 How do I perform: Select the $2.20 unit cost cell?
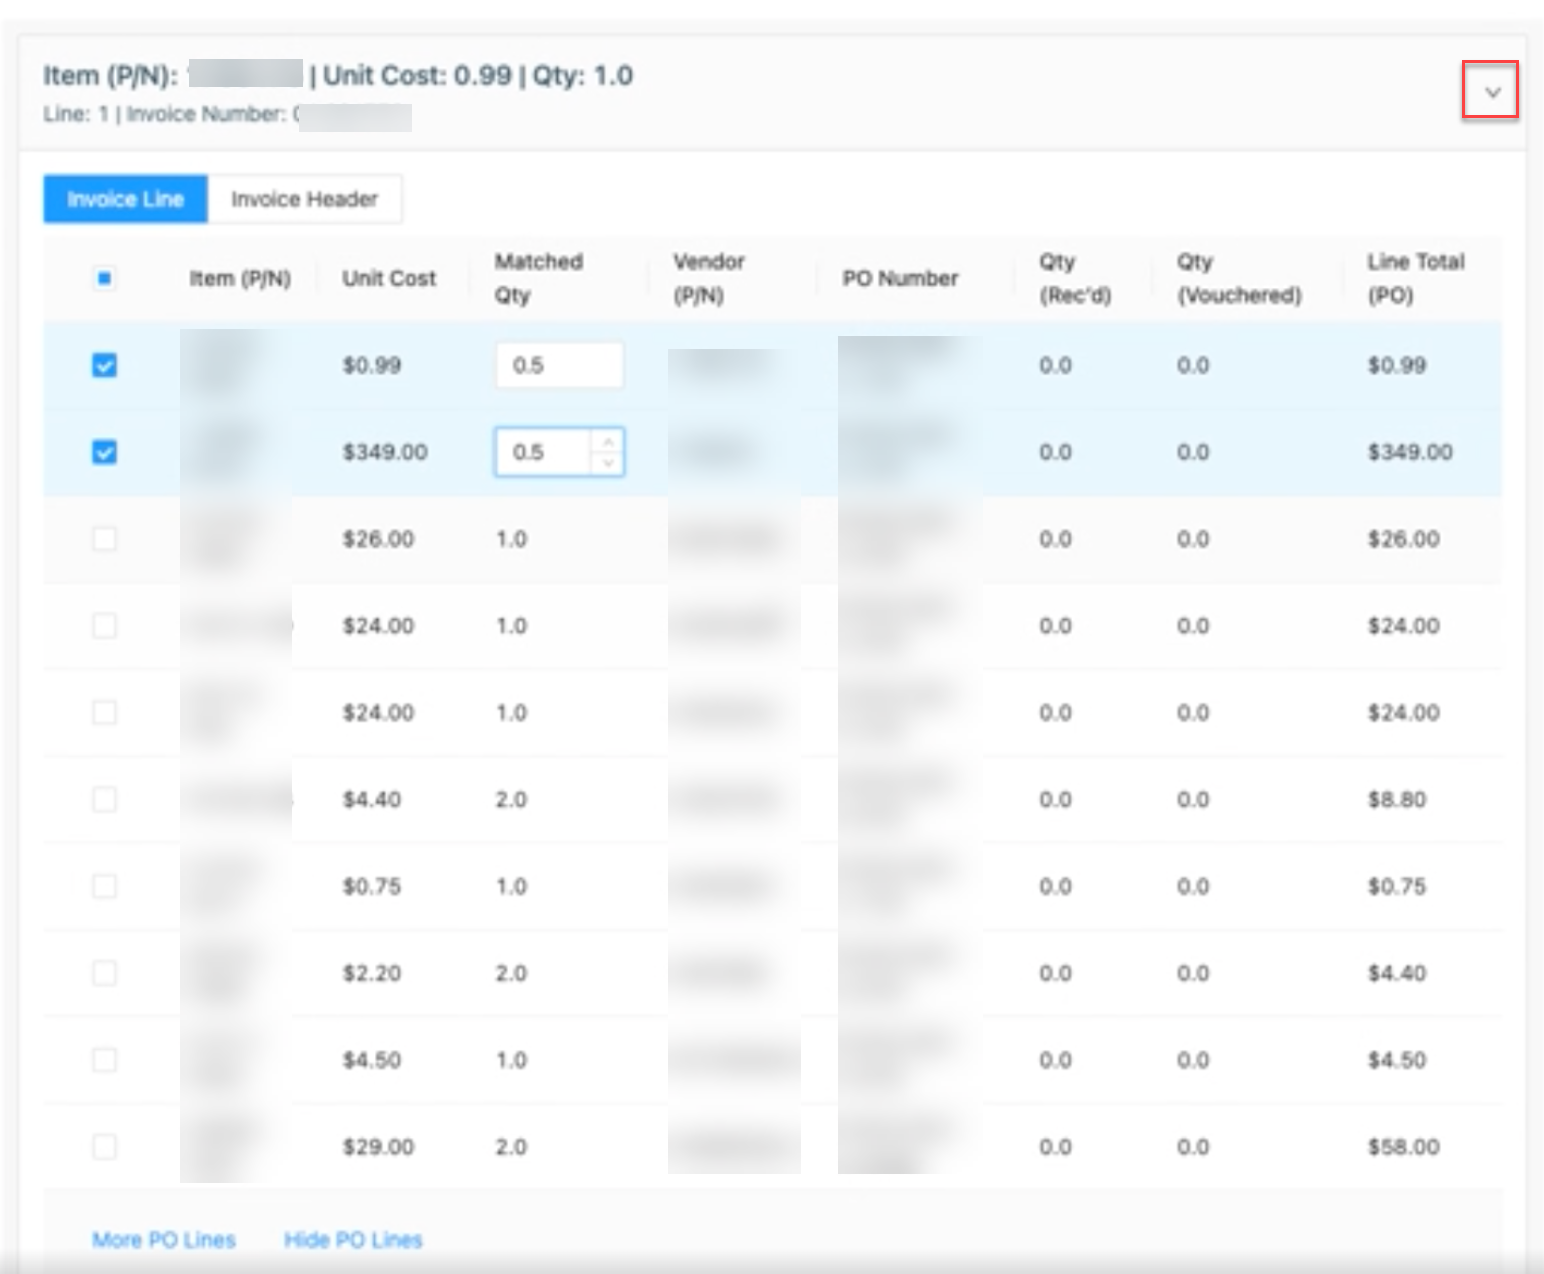pos(371,973)
